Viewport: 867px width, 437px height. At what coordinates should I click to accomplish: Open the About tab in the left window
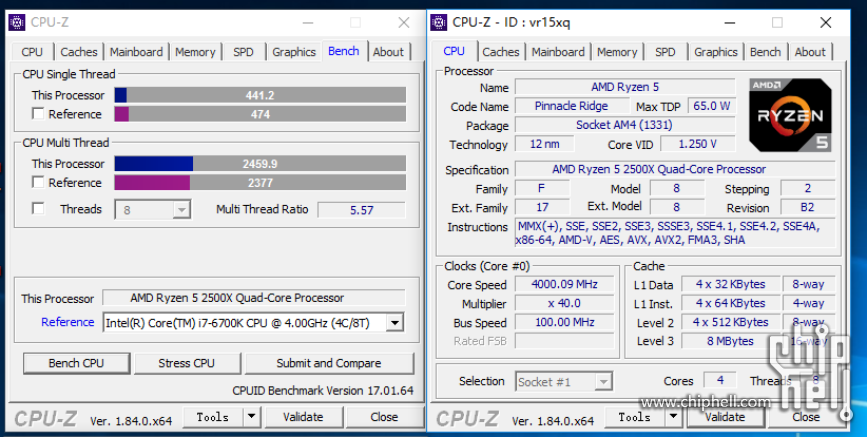coord(388,52)
